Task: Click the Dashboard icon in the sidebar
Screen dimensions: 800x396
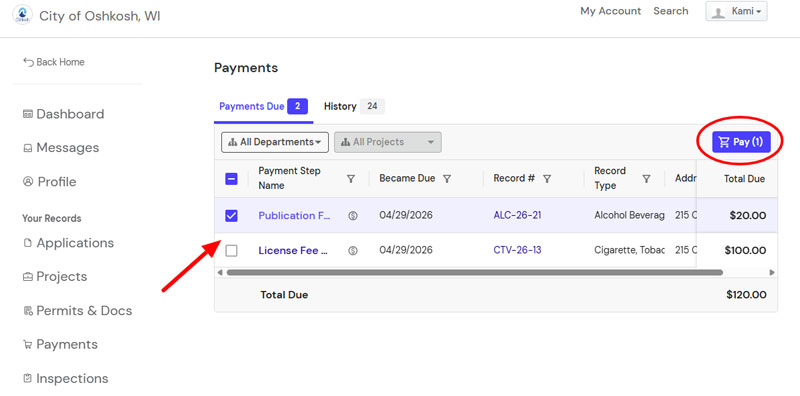Action: tap(28, 114)
